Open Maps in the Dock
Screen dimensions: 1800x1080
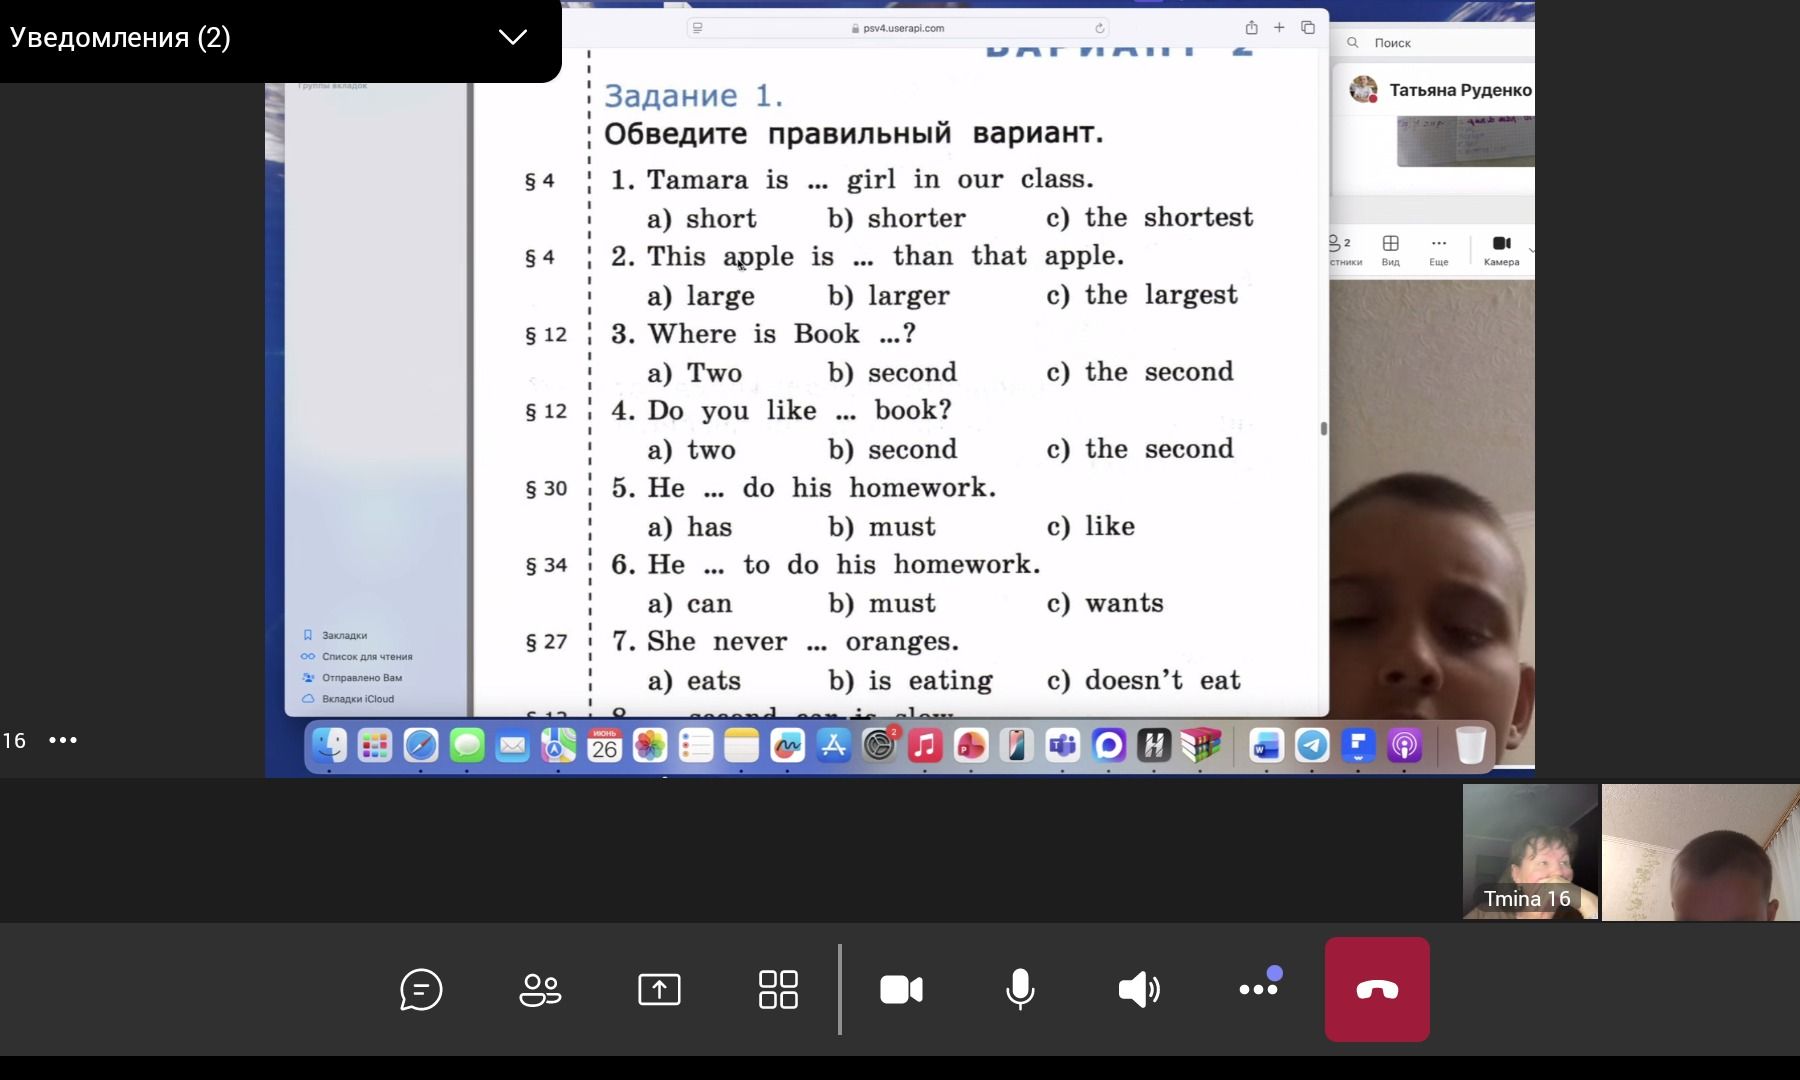[559, 745]
